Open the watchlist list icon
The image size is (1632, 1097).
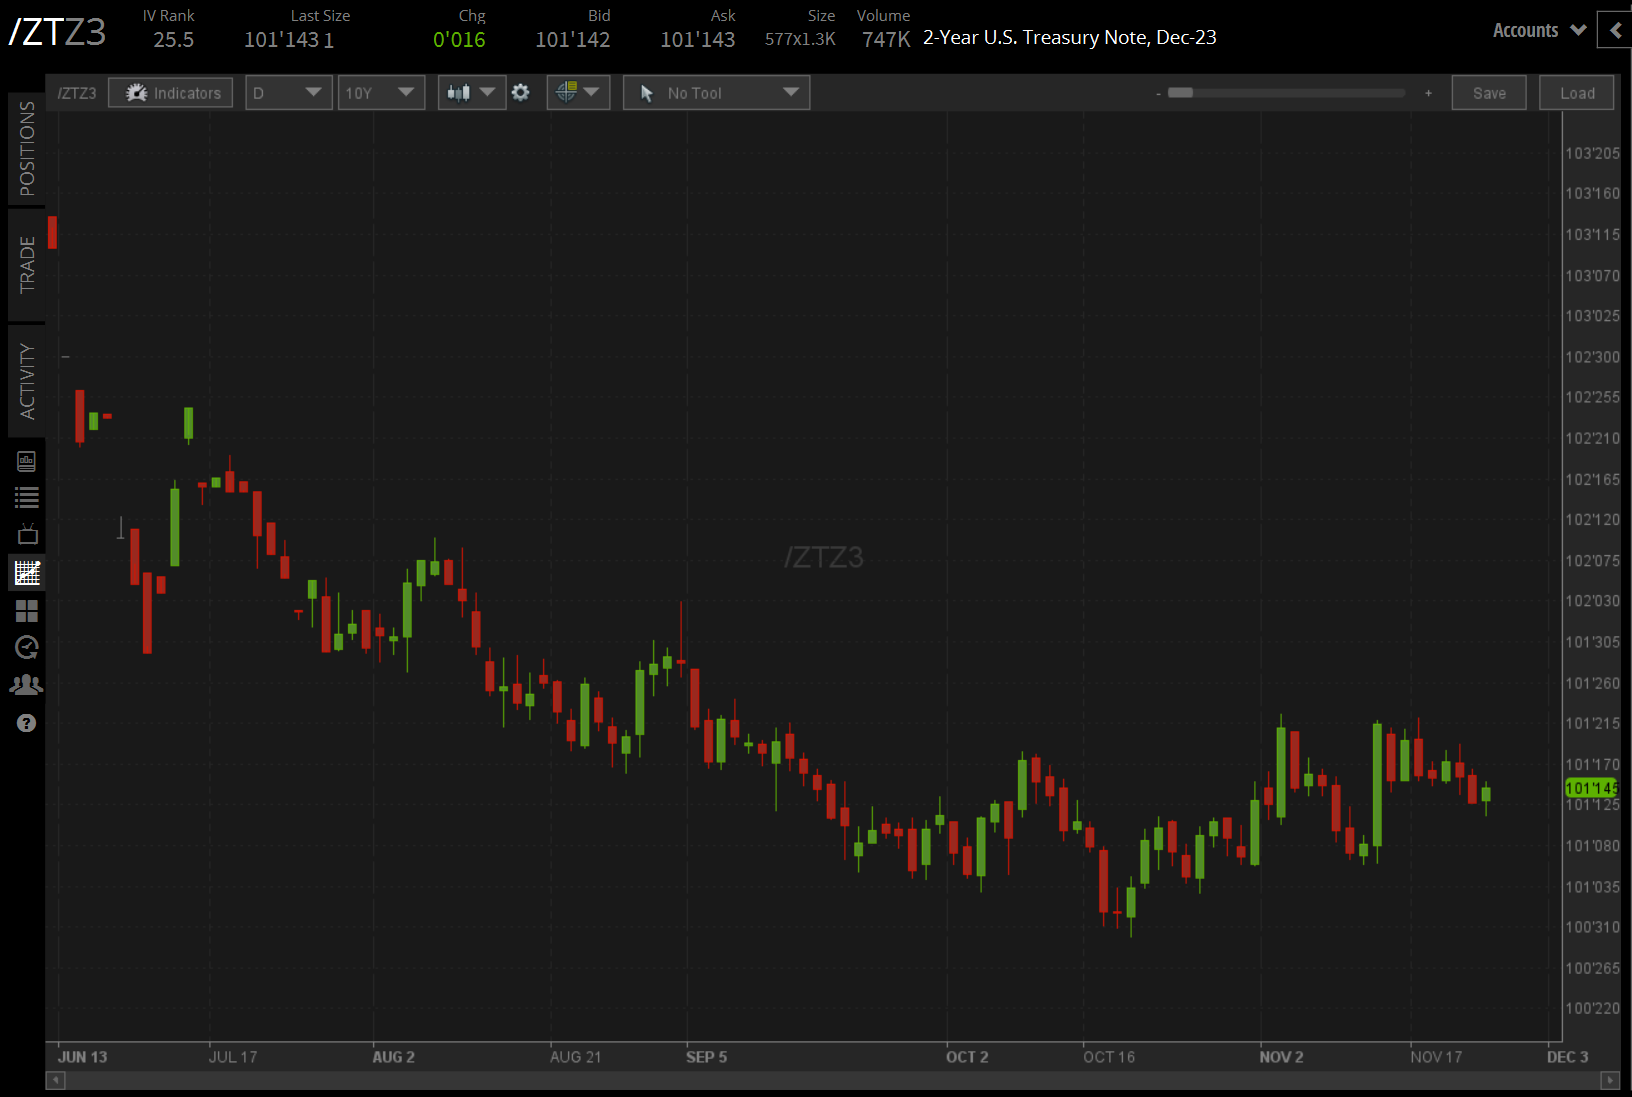[x=27, y=497]
